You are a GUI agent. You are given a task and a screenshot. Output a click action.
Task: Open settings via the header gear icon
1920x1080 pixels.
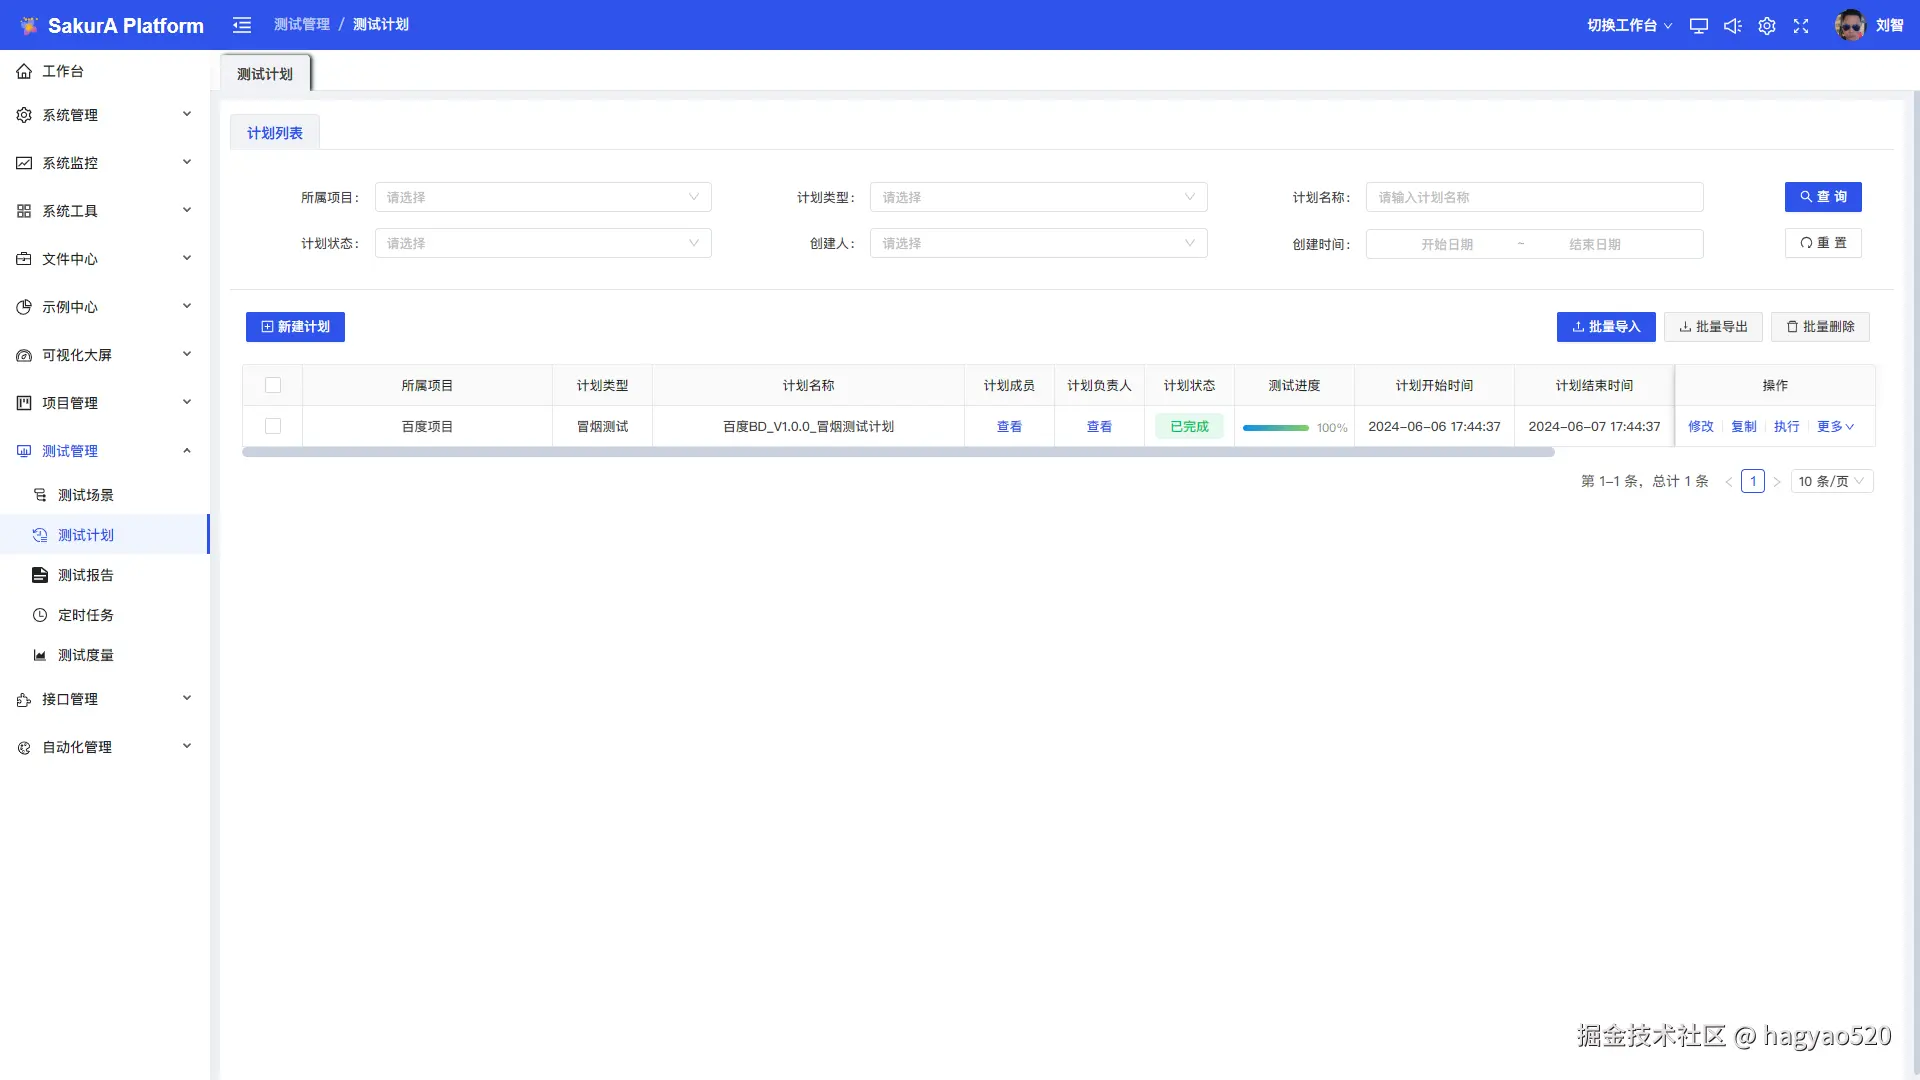click(1767, 26)
